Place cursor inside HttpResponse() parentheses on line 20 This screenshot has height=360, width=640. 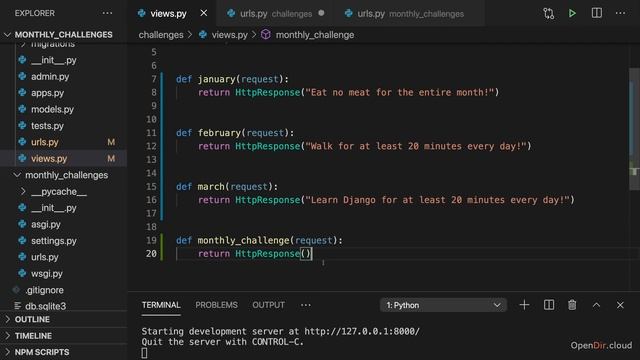tap(306, 253)
